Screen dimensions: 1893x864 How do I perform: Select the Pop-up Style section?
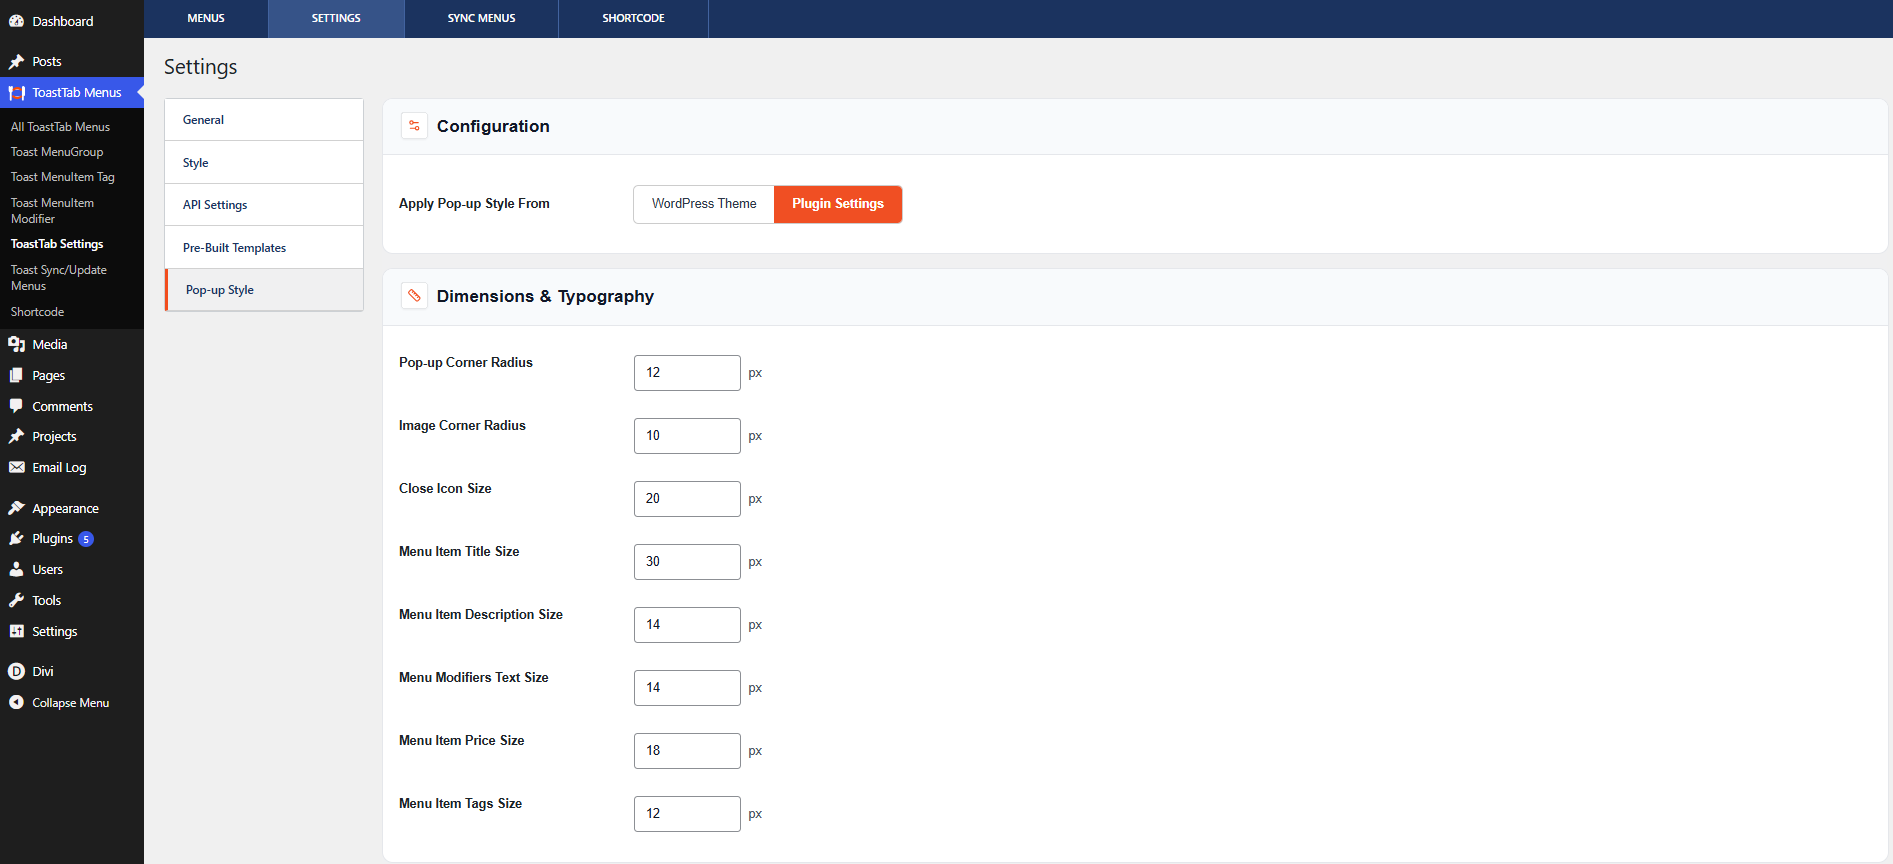[264, 290]
